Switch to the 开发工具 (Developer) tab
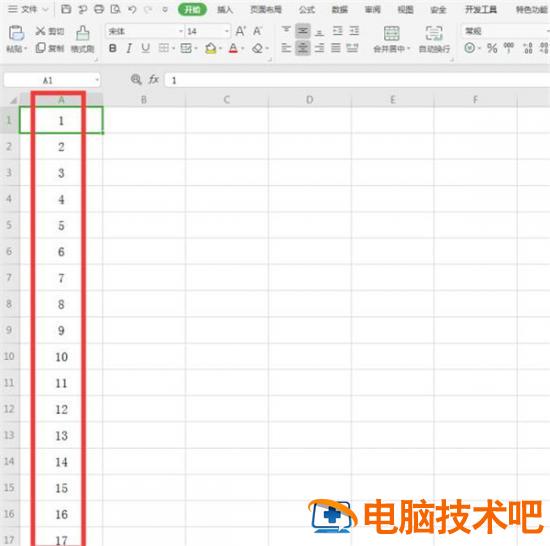 (481, 9)
